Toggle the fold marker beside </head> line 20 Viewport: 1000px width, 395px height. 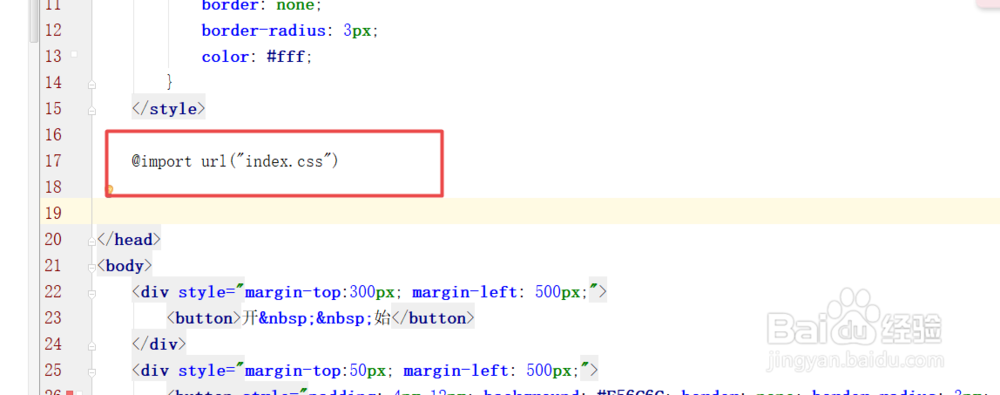pyautogui.click(x=92, y=241)
